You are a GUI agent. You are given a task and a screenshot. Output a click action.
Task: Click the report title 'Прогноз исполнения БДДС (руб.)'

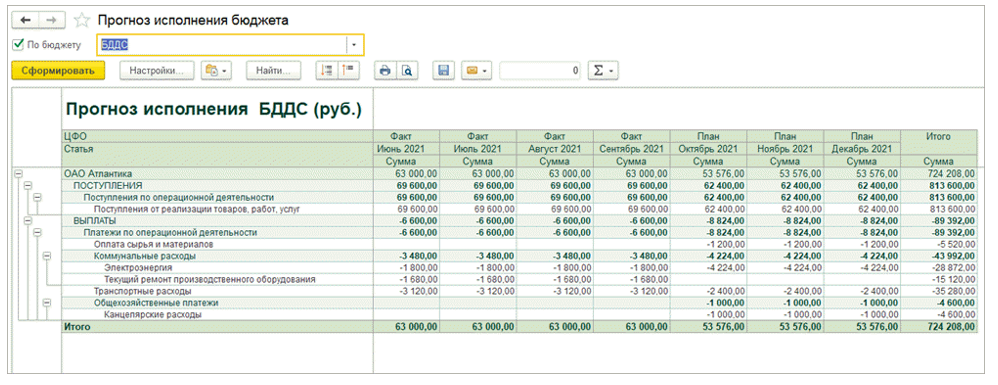pos(214,109)
